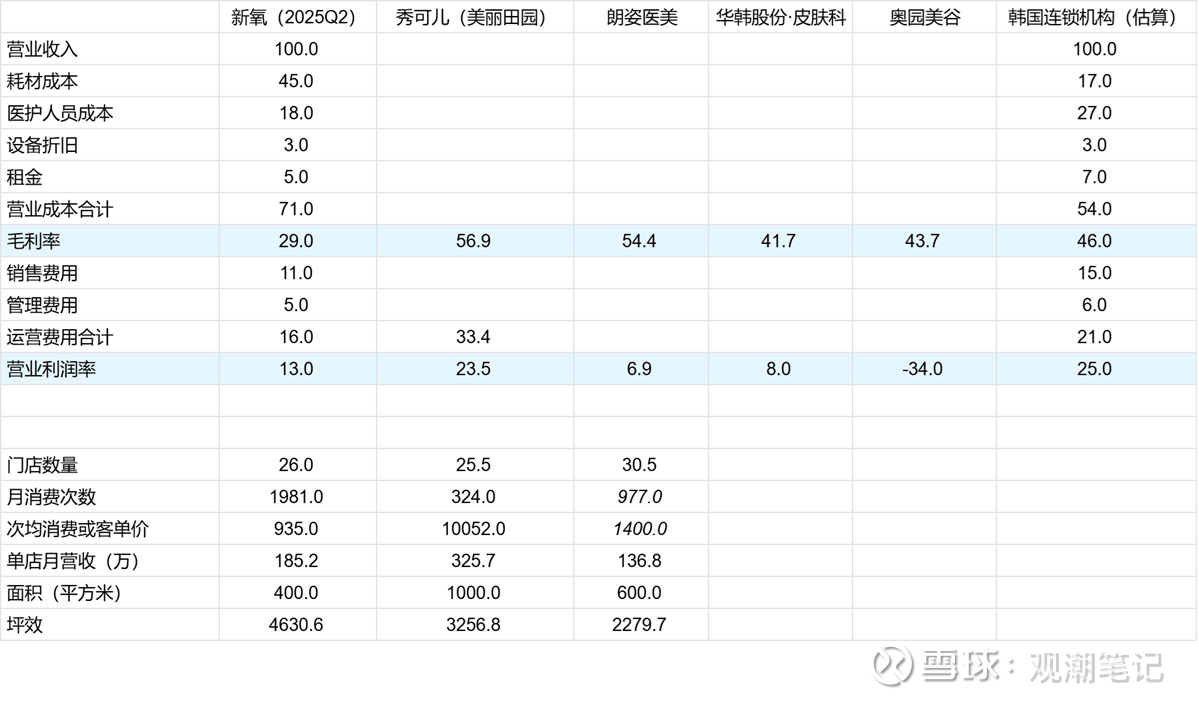The height and width of the screenshot is (704, 1199).
Task: Click the 管理费用 row label
Action: (x=42, y=306)
